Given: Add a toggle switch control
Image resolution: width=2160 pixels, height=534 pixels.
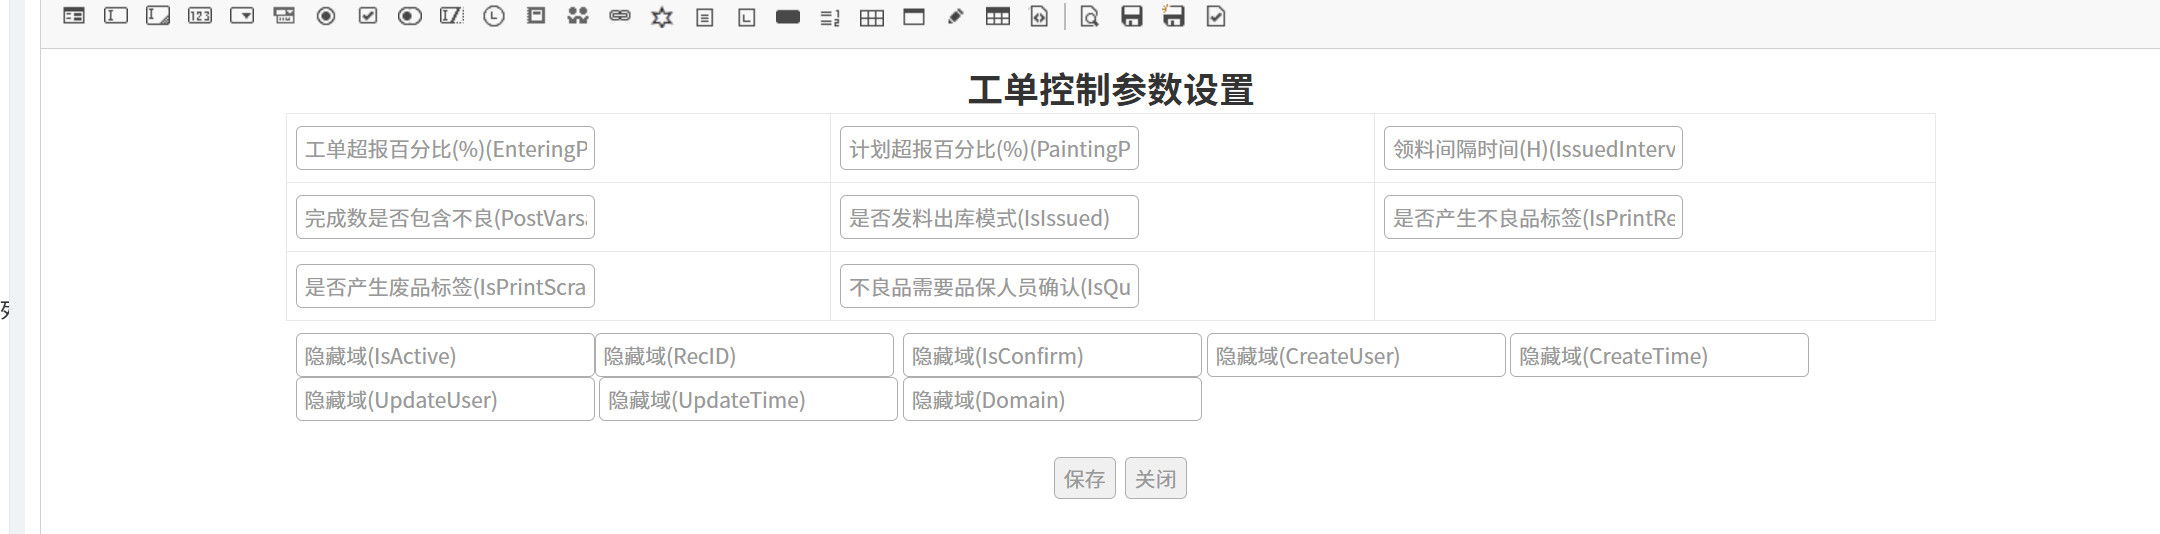Looking at the screenshot, I should [409, 16].
